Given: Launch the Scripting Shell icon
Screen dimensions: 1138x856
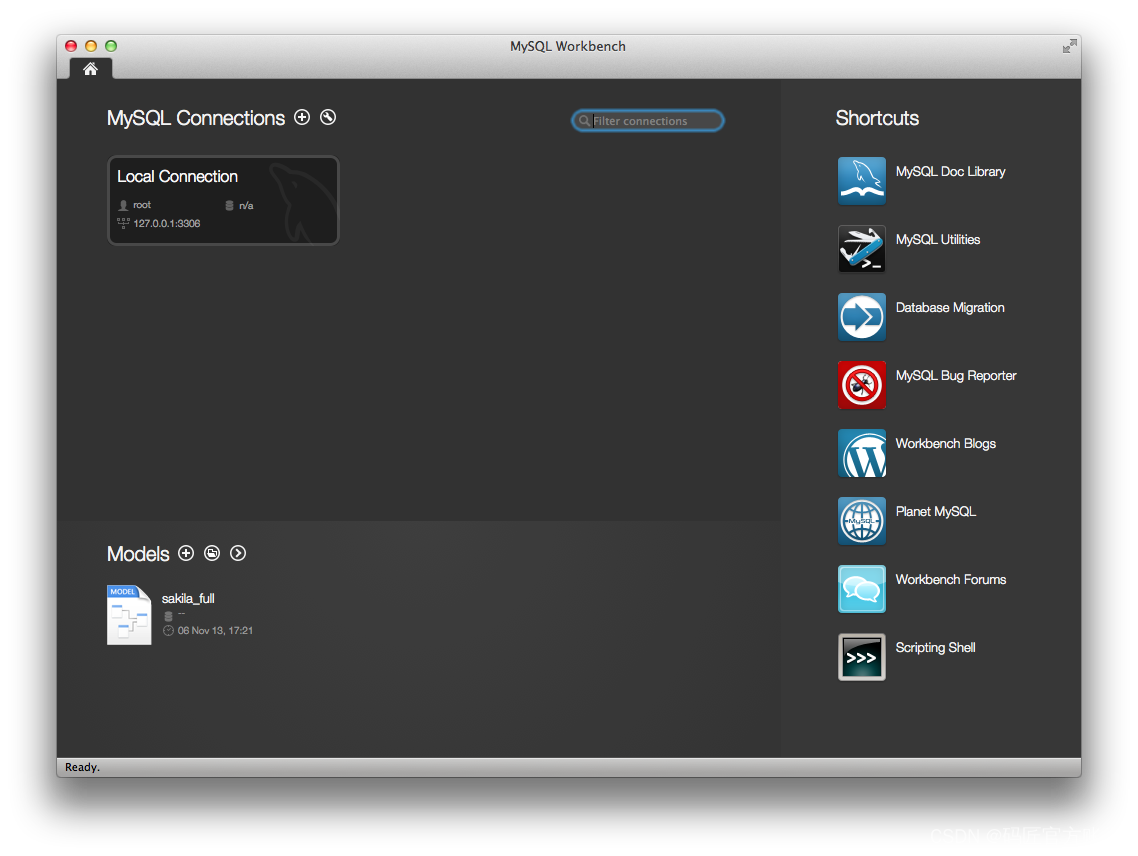Looking at the screenshot, I should (x=861, y=657).
